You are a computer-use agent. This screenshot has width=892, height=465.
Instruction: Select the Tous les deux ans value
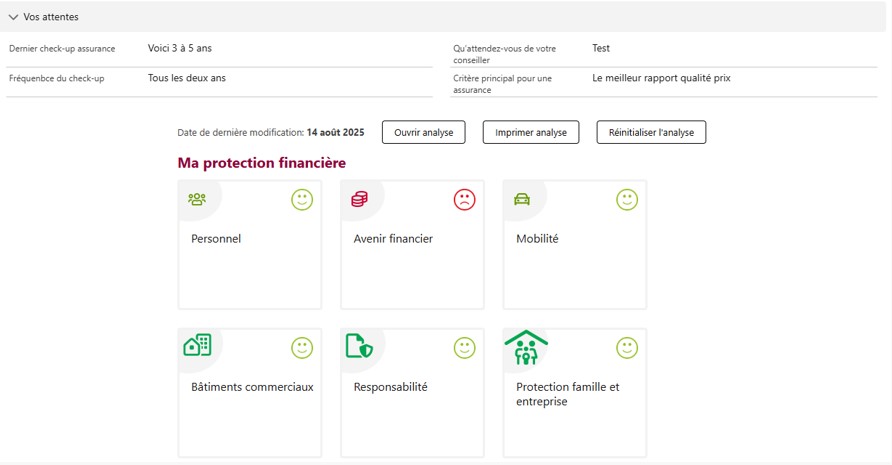pyautogui.click(x=187, y=78)
